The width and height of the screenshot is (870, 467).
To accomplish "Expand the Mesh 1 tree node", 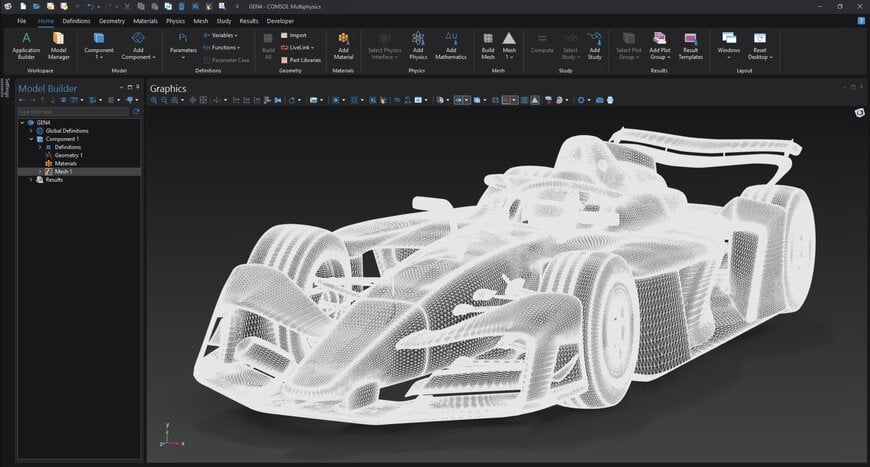I will click(x=40, y=172).
